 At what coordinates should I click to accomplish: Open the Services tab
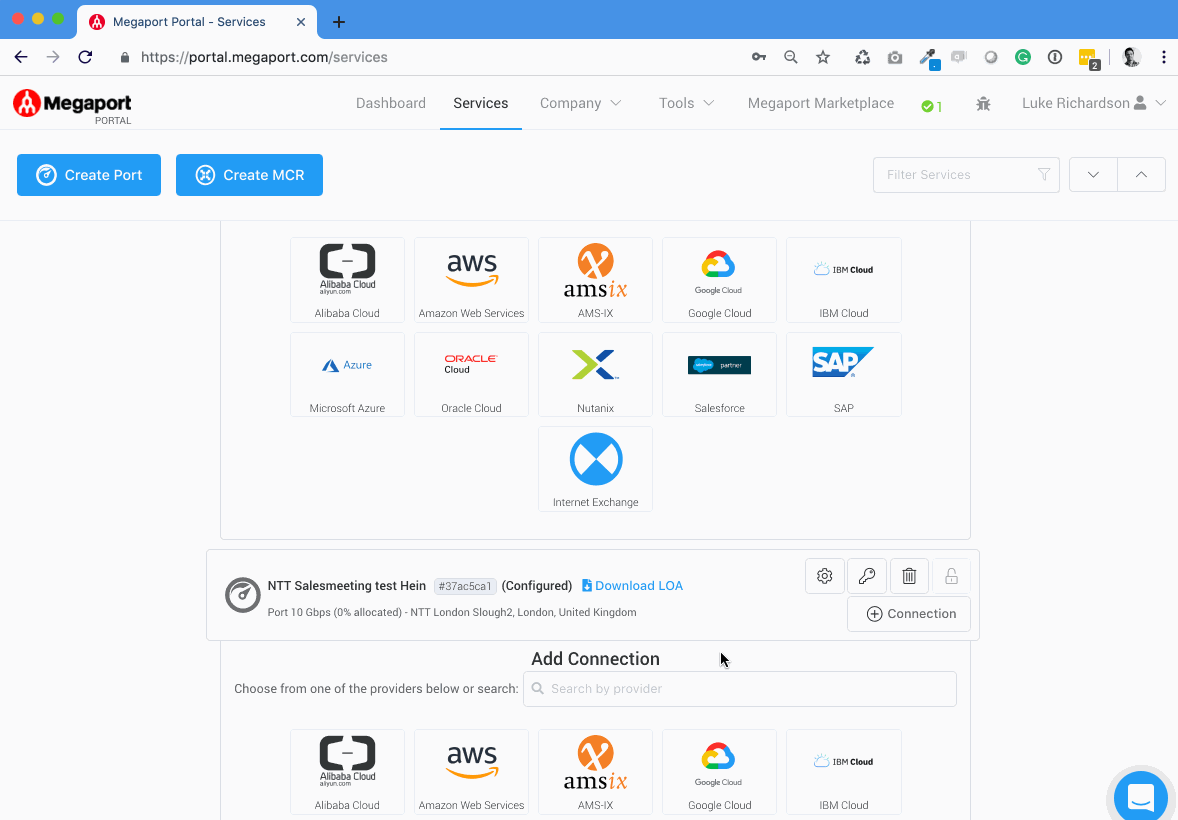tap(481, 103)
